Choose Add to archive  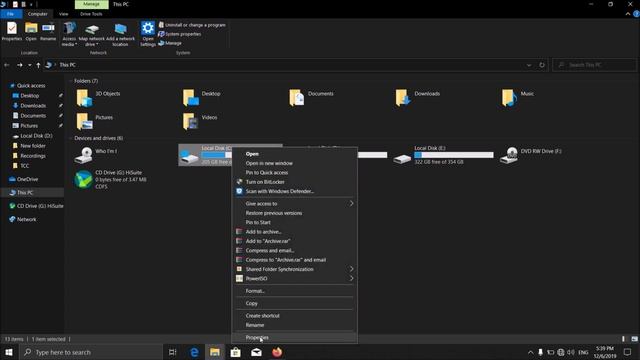point(294,232)
